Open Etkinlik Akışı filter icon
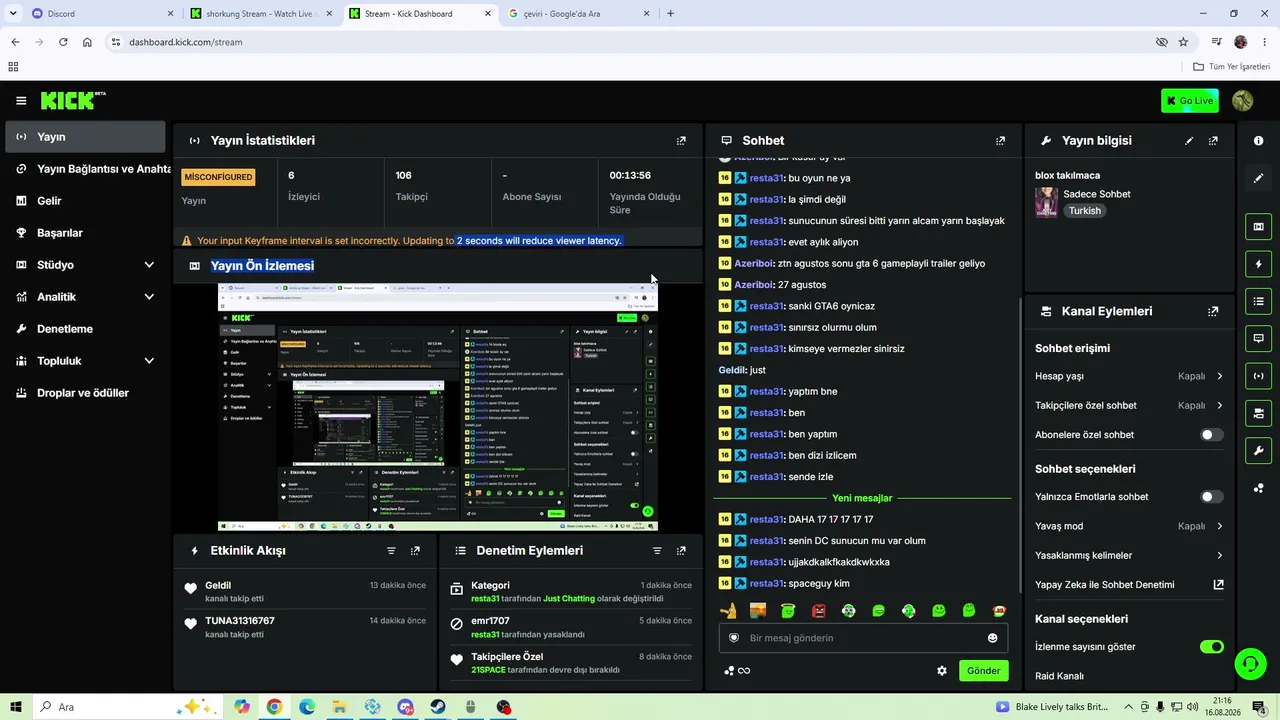 tap(391, 551)
